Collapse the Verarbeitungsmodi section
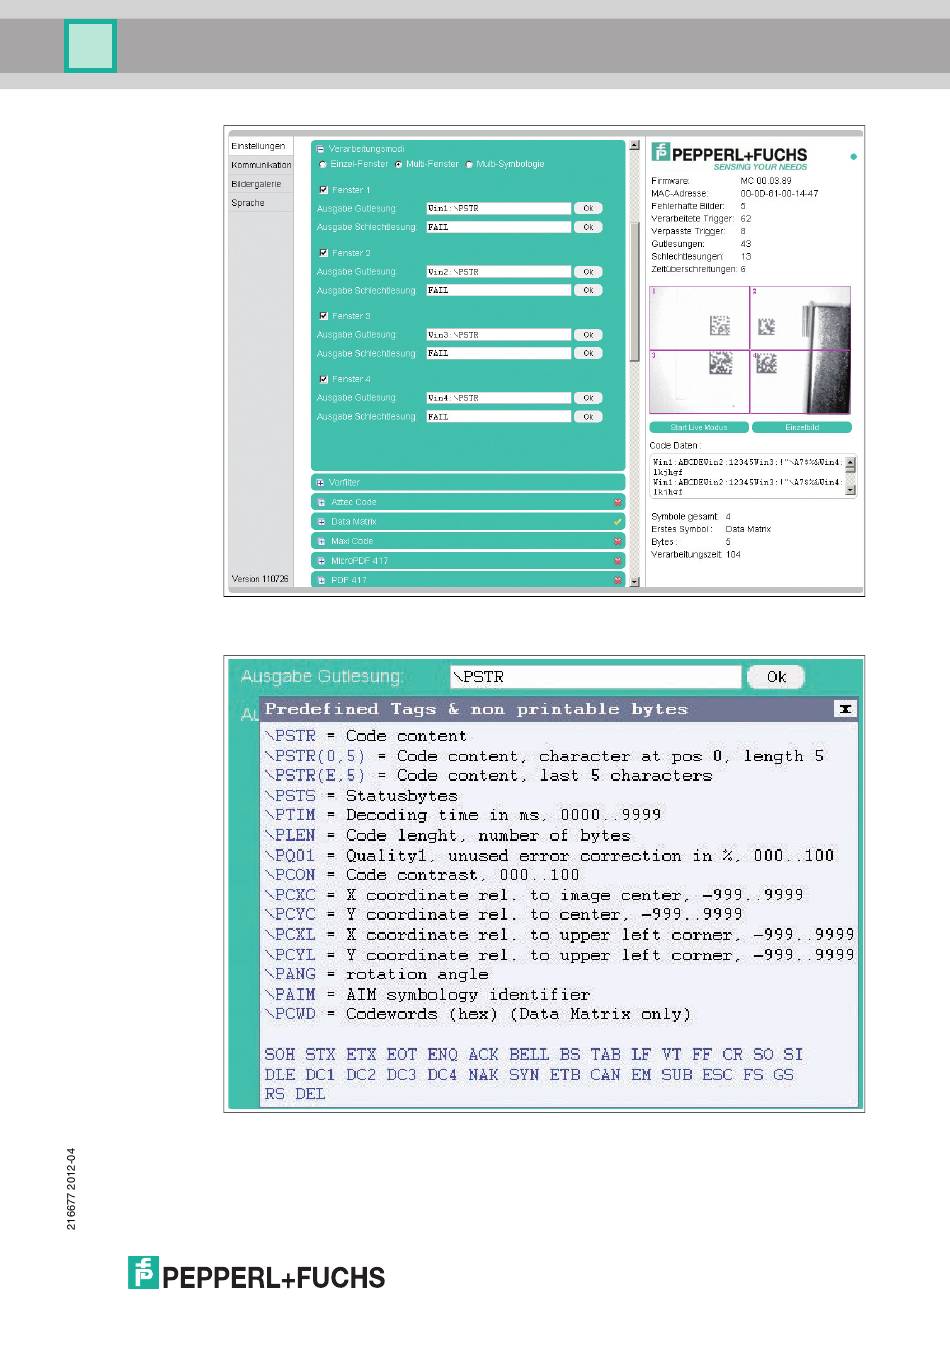The width and height of the screenshot is (950, 1346). click(x=320, y=149)
